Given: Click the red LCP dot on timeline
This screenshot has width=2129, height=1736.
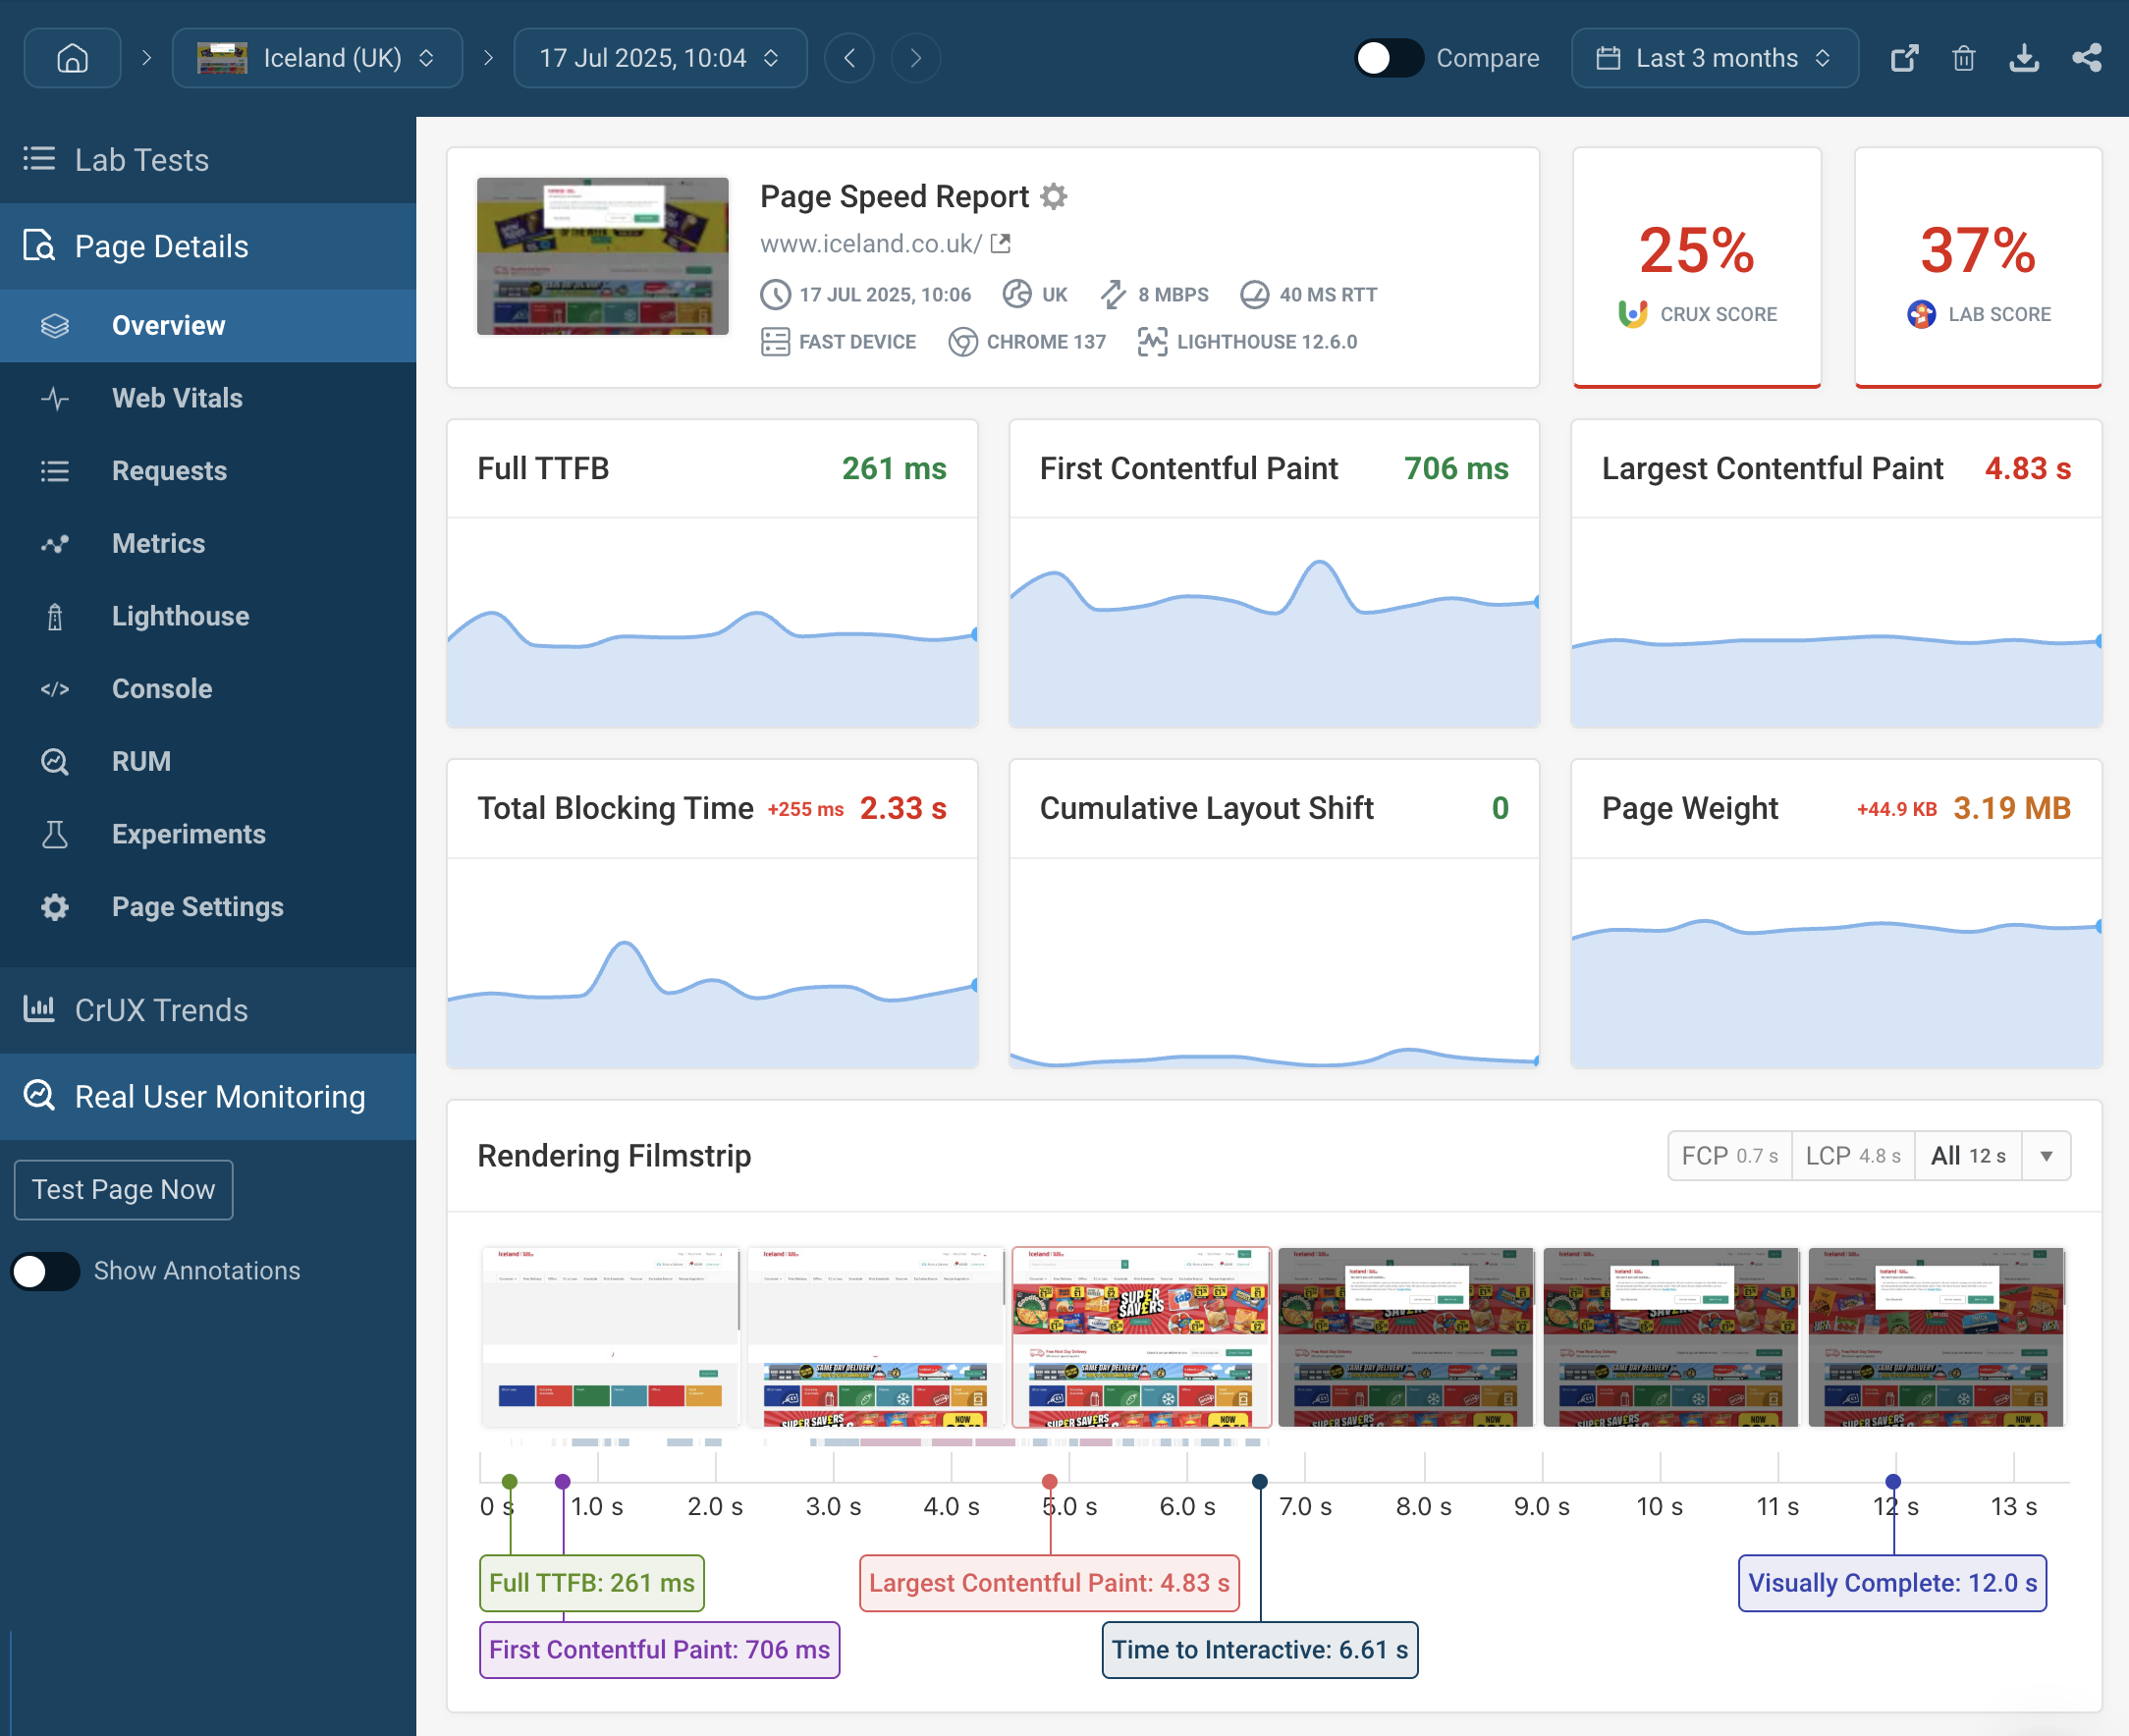Looking at the screenshot, I should click(x=1049, y=1481).
